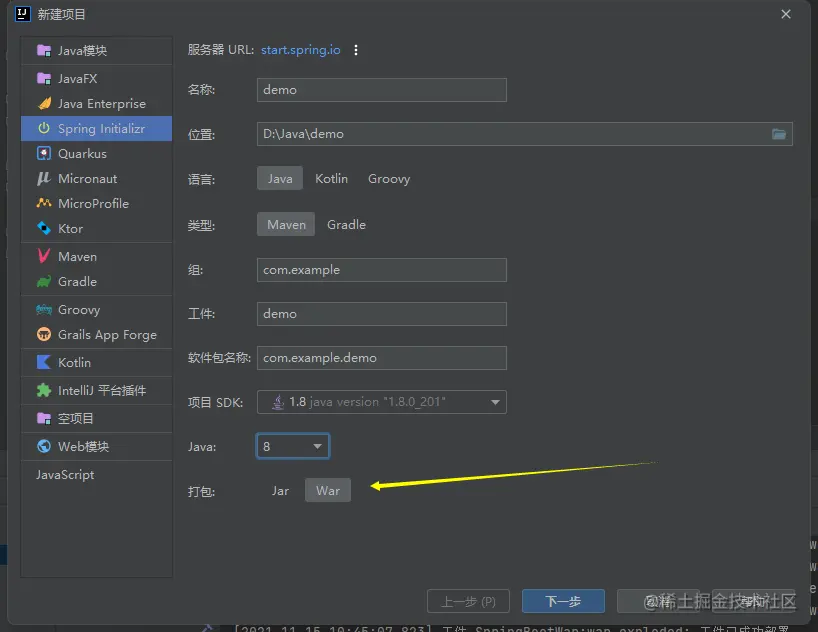Close the 新建项目 dialog
This screenshot has width=818, height=632.
[786, 14]
